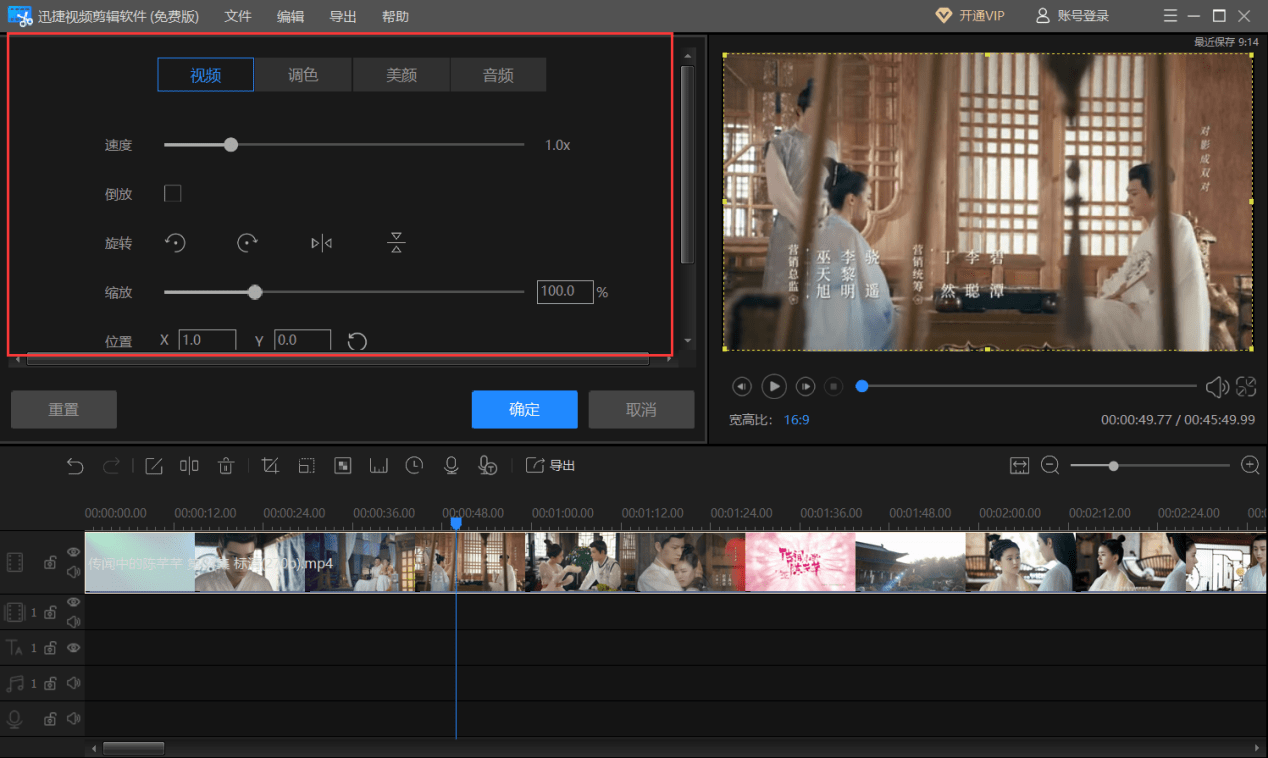Click the 缩放 scale slider handle
1268x758 pixels.
[x=255, y=293]
